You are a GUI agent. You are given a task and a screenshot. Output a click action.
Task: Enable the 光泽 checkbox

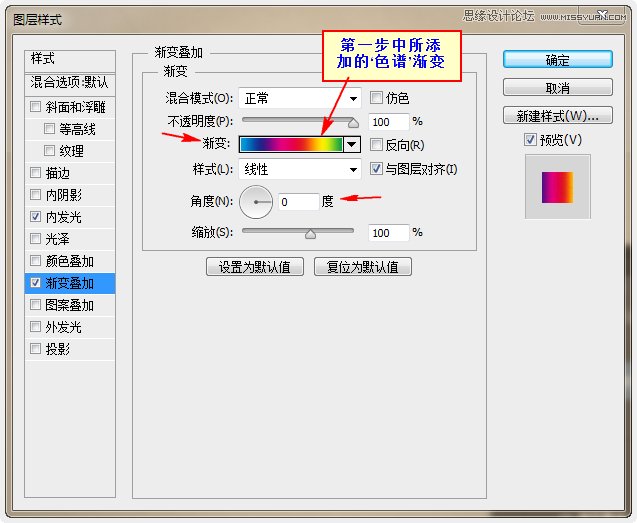(x=35, y=239)
